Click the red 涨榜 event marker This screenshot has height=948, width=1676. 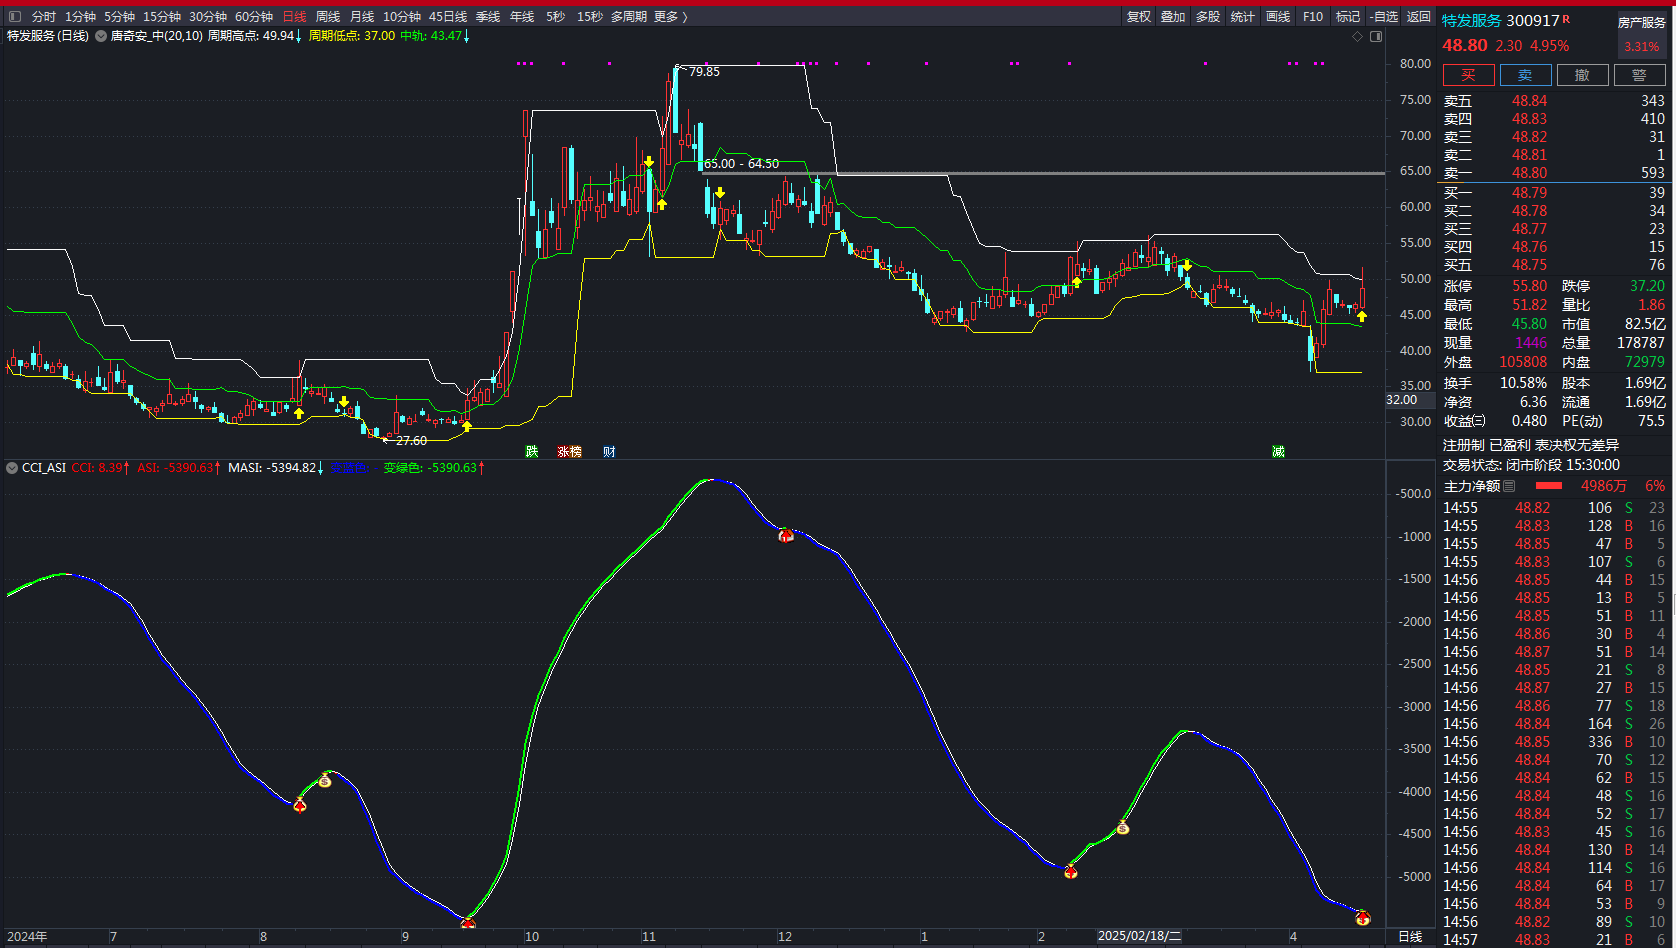pyautogui.click(x=570, y=452)
